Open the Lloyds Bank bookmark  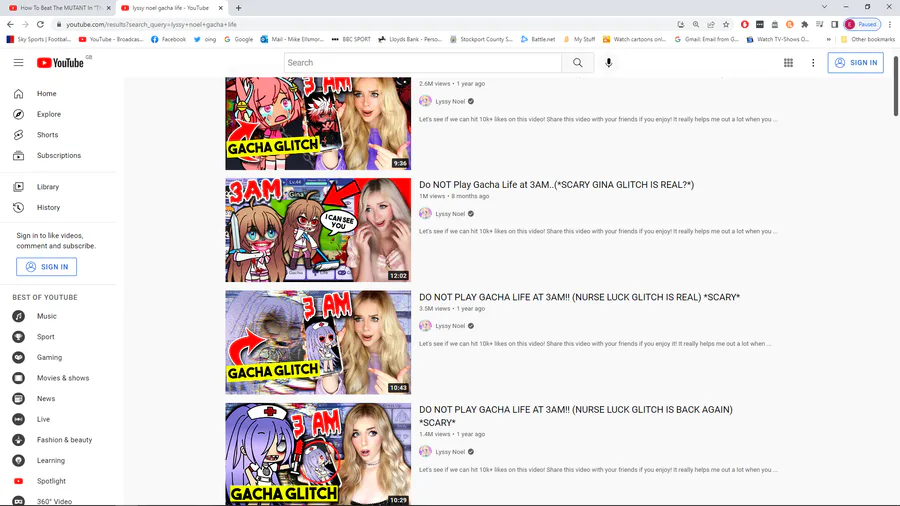pyautogui.click(x=410, y=40)
